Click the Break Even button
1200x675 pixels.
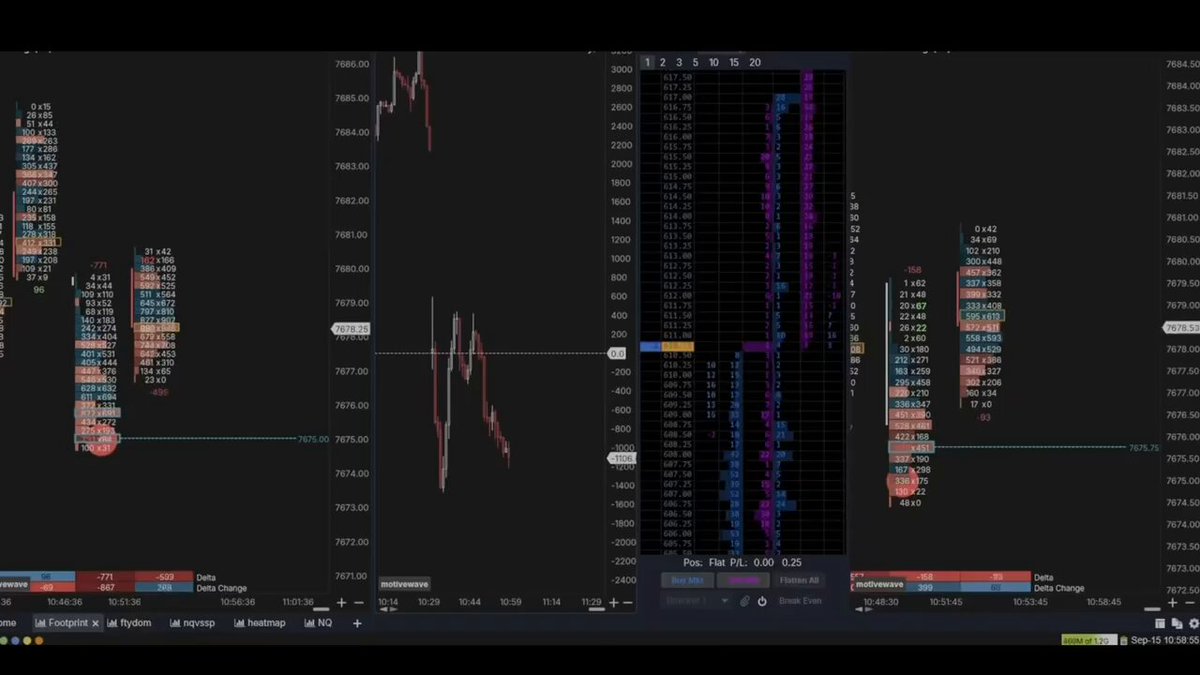point(800,601)
